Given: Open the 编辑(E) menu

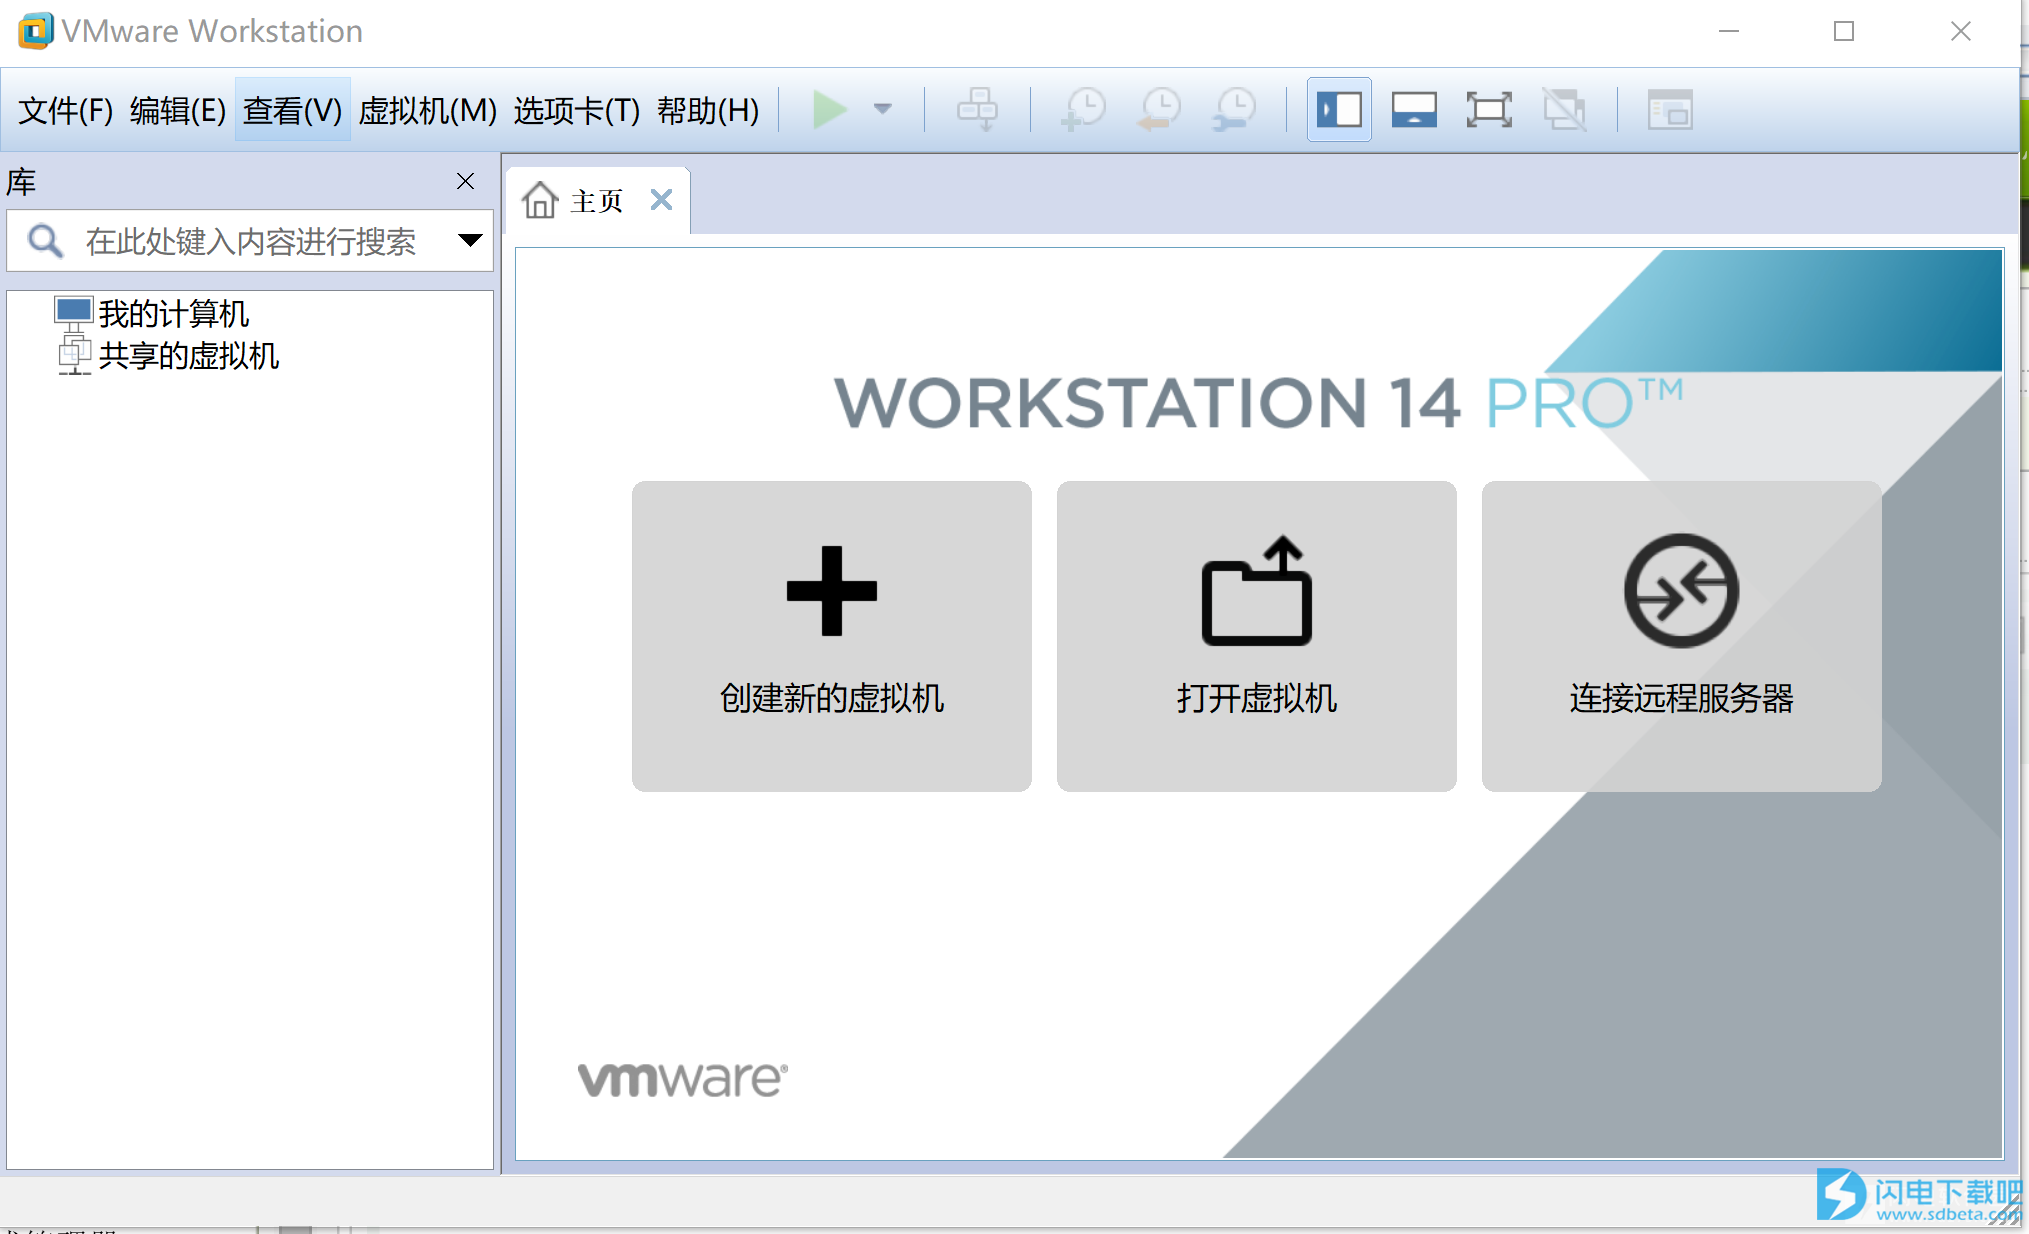Looking at the screenshot, I should click(178, 110).
